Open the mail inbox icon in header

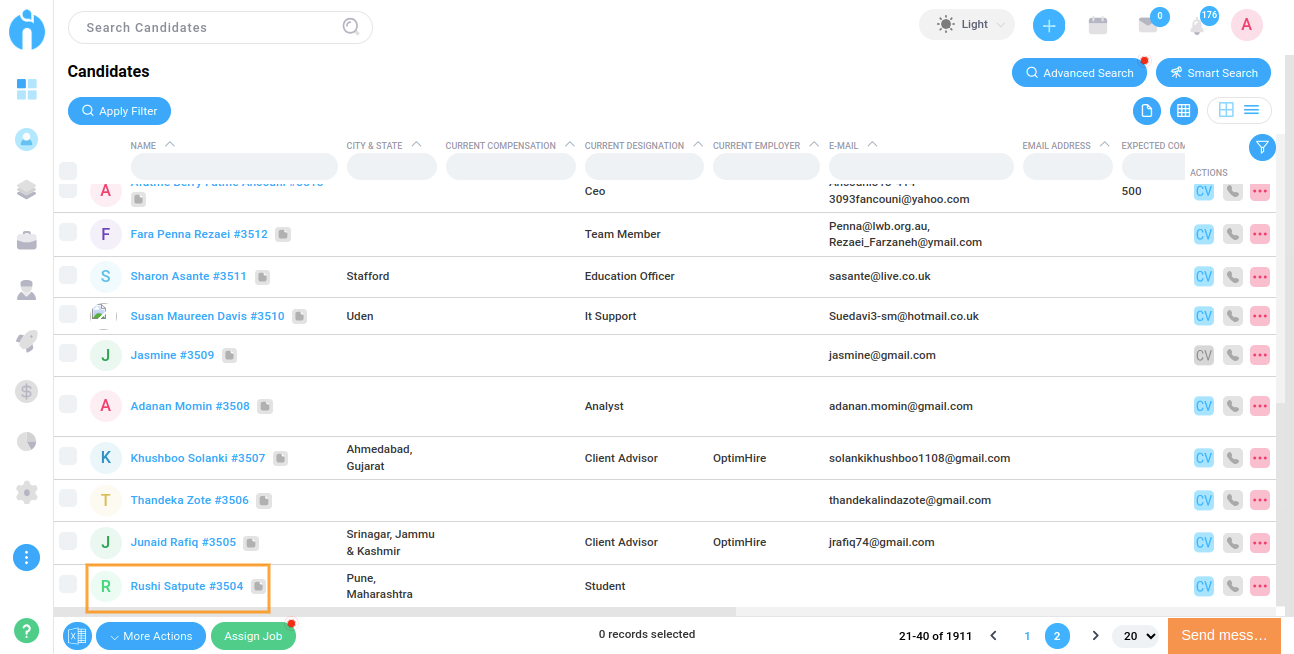1147,26
